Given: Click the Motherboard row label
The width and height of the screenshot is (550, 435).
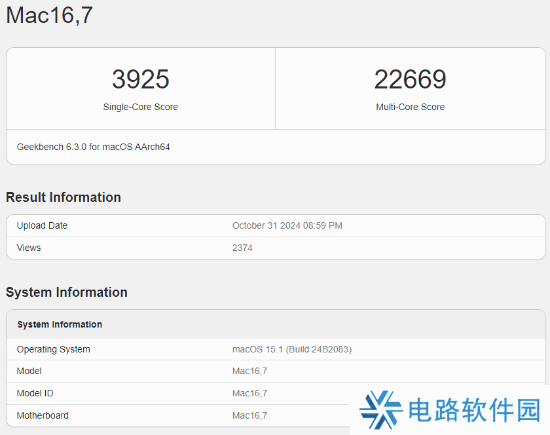Looking at the screenshot, I should [x=42, y=415].
